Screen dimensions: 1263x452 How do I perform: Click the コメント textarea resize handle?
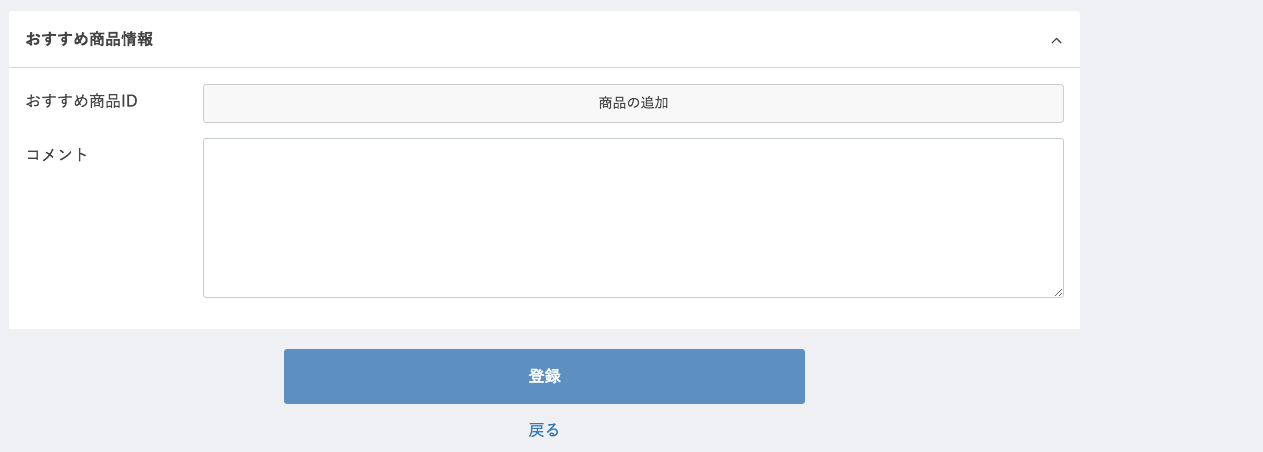pyautogui.click(x=1058, y=292)
